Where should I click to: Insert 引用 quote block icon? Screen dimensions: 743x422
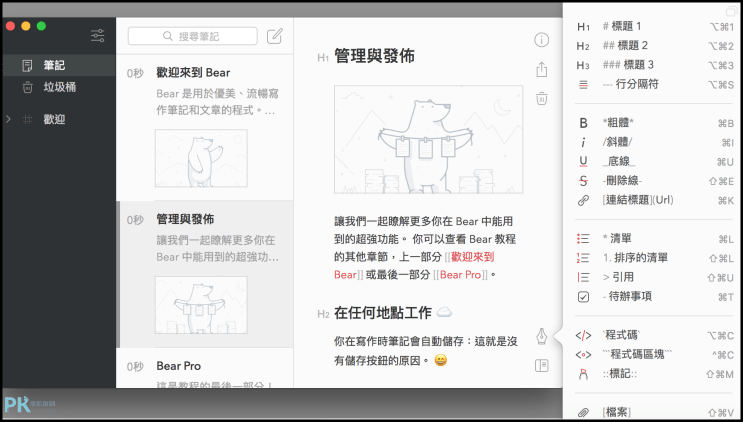pos(583,278)
